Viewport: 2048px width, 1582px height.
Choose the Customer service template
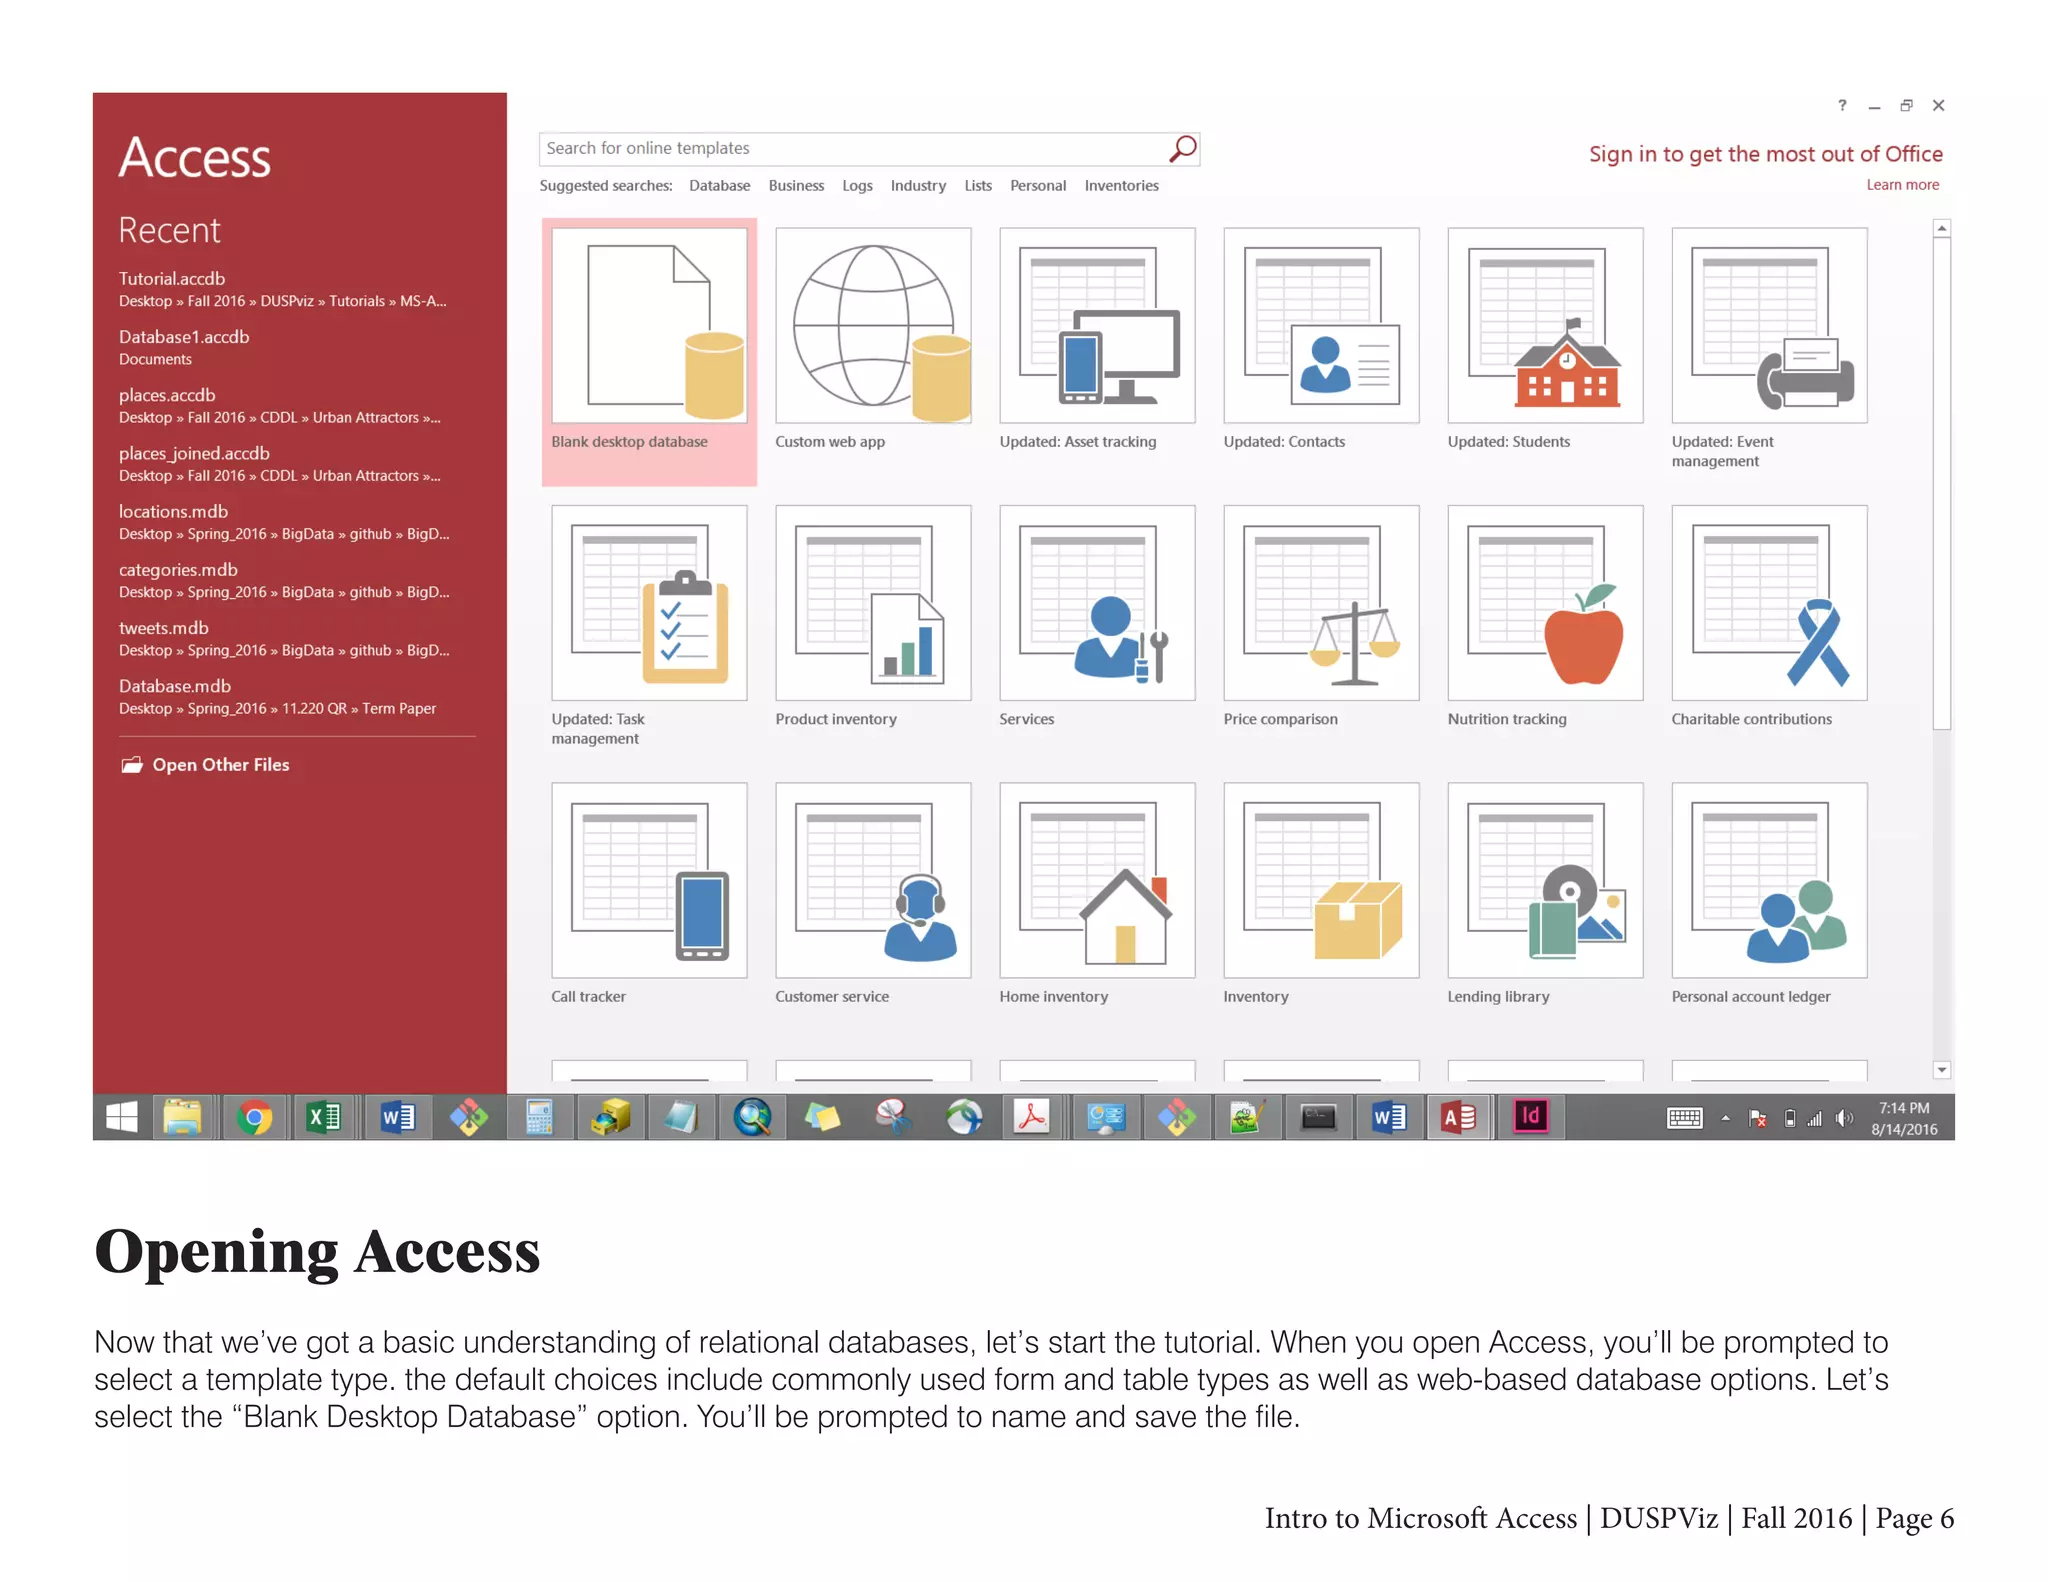(x=873, y=895)
